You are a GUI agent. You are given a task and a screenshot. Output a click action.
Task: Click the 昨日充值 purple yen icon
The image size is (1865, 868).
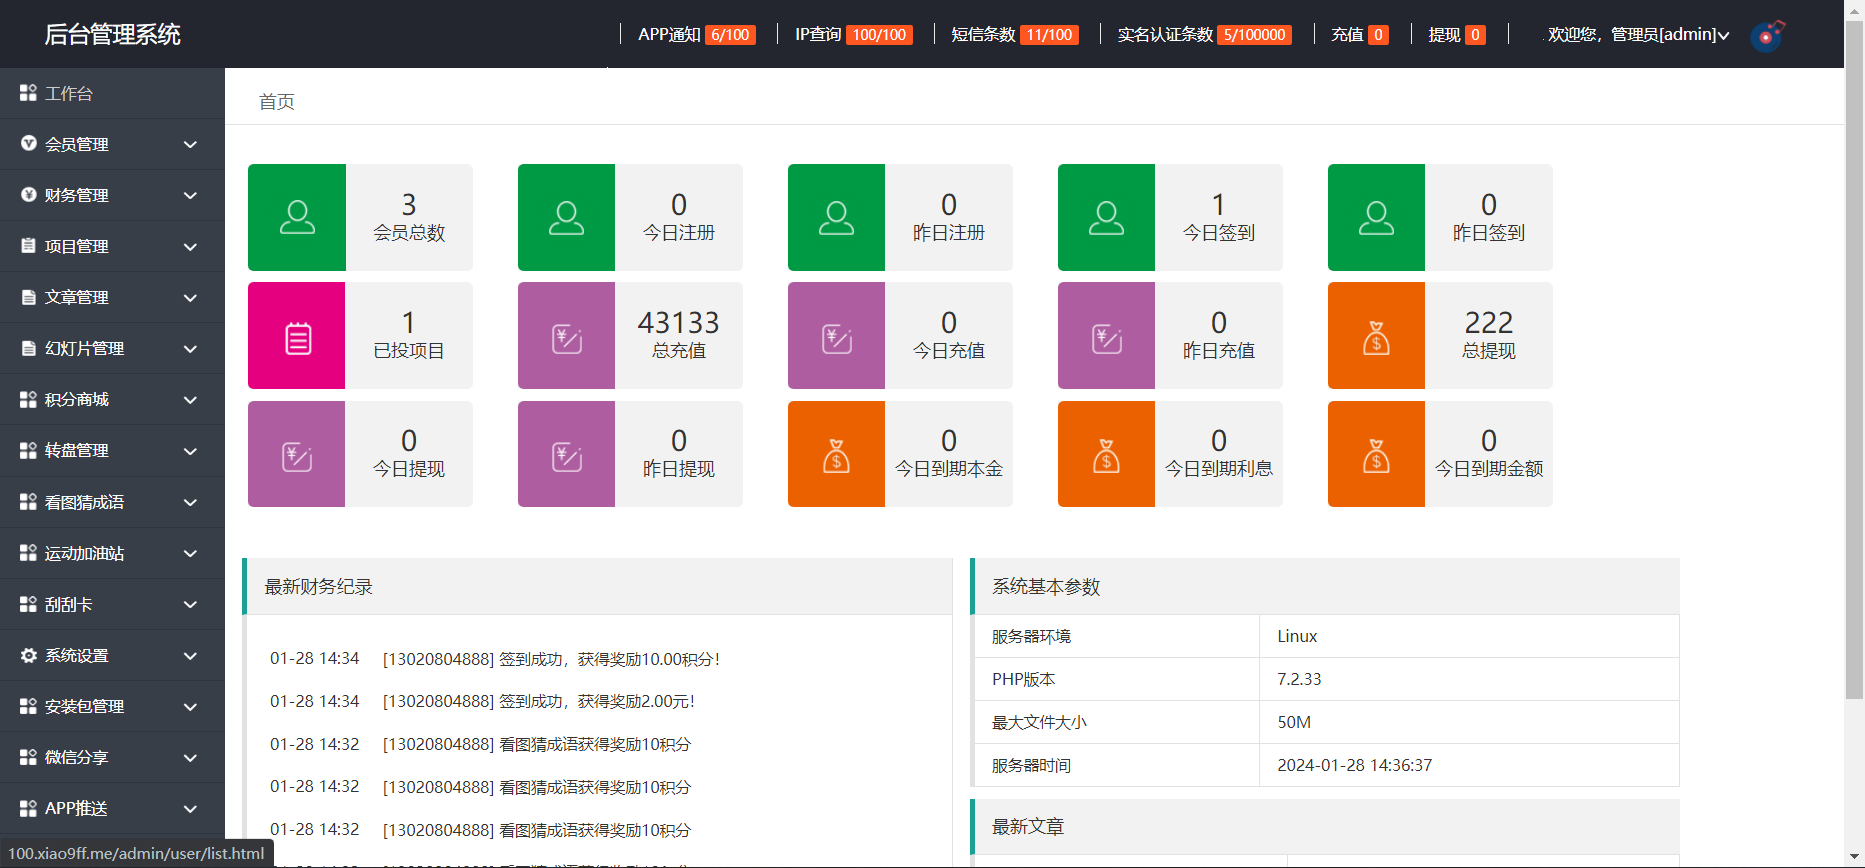pyautogui.click(x=1107, y=339)
